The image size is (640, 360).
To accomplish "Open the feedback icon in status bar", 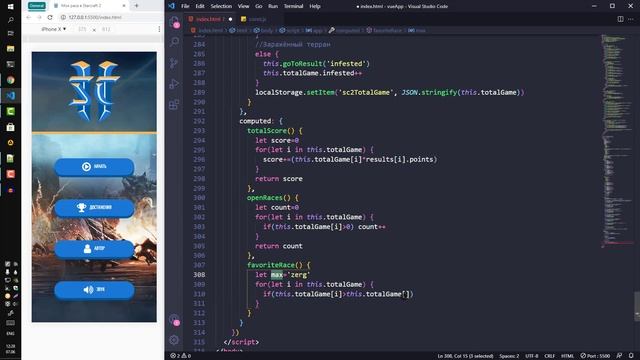I will pos(620,356).
